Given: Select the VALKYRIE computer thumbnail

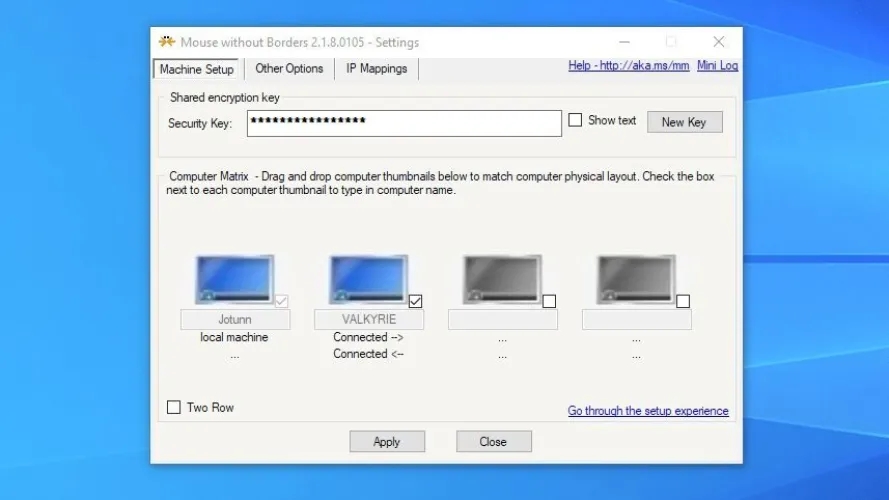Looking at the screenshot, I should point(366,279).
